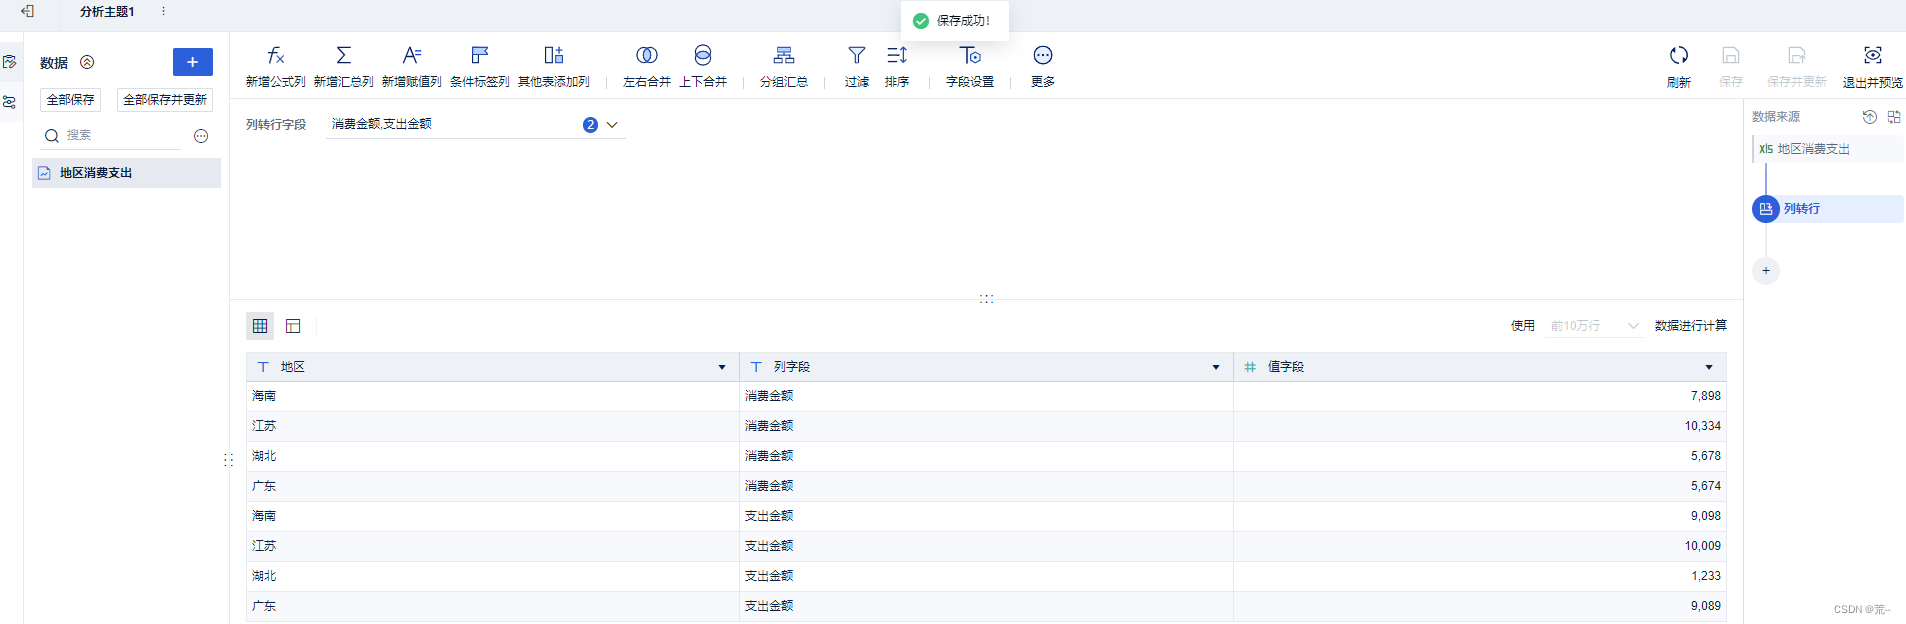The image size is (1906, 624).
Task: Select the left sidebar component icon
Action: (x=10, y=102)
